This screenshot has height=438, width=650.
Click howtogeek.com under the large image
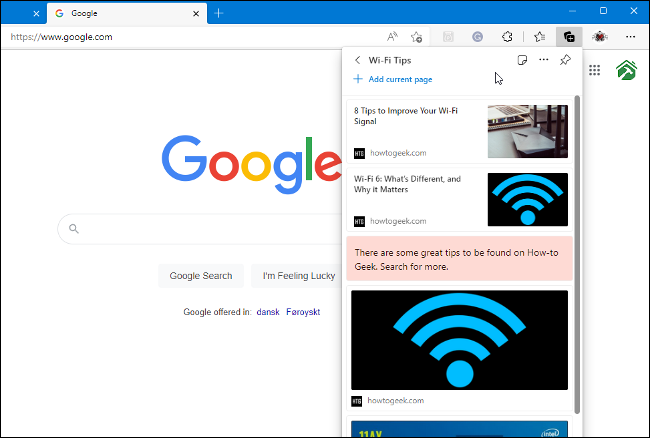click(x=395, y=401)
